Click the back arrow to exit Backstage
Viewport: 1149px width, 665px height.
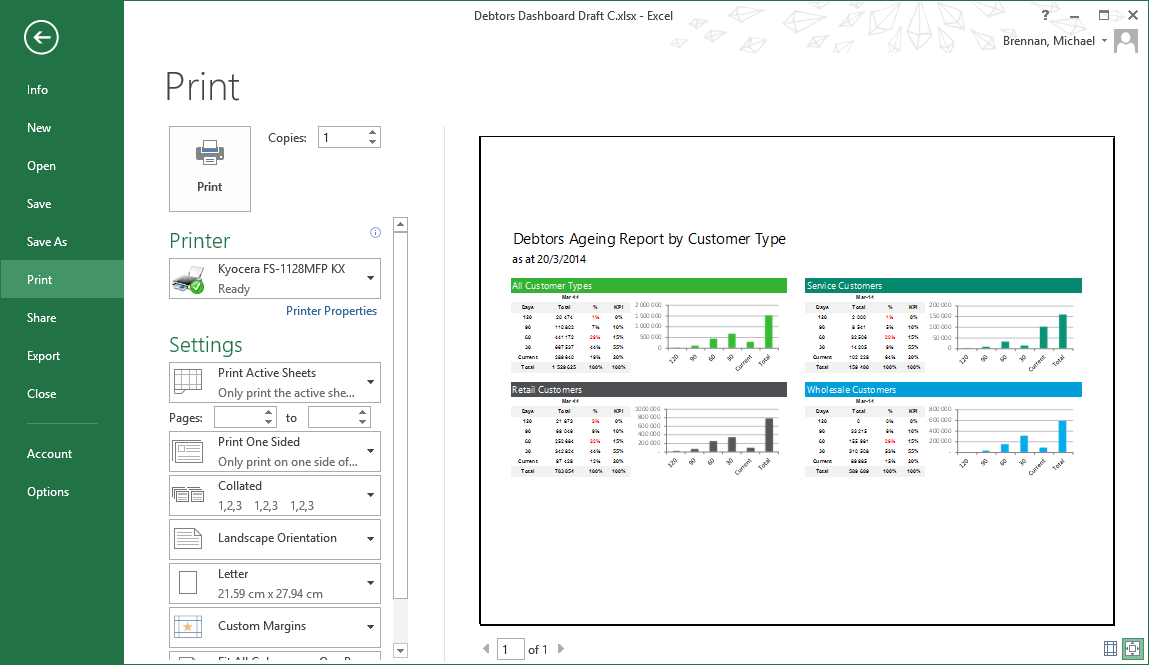tap(42, 38)
